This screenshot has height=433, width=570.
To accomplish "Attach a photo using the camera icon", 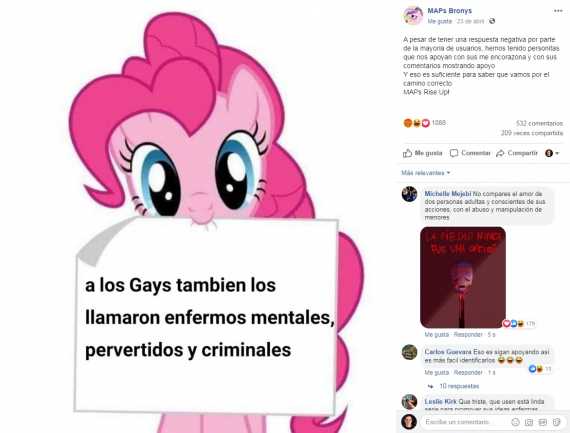I will click(529, 422).
